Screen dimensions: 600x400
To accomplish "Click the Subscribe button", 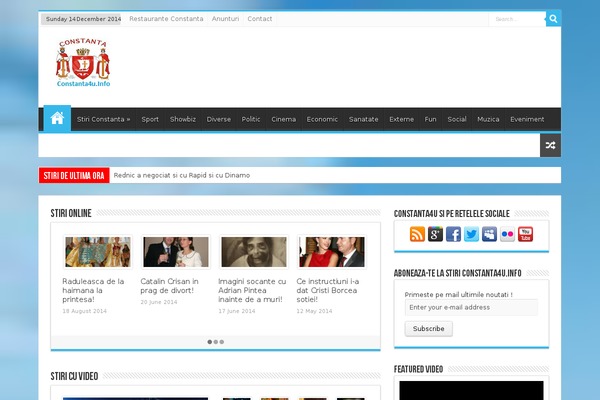I will pos(429,329).
